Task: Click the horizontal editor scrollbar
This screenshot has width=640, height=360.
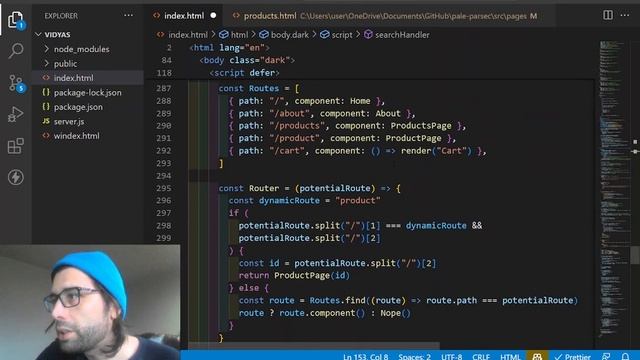Action: pyautogui.click(x=313, y=345)
